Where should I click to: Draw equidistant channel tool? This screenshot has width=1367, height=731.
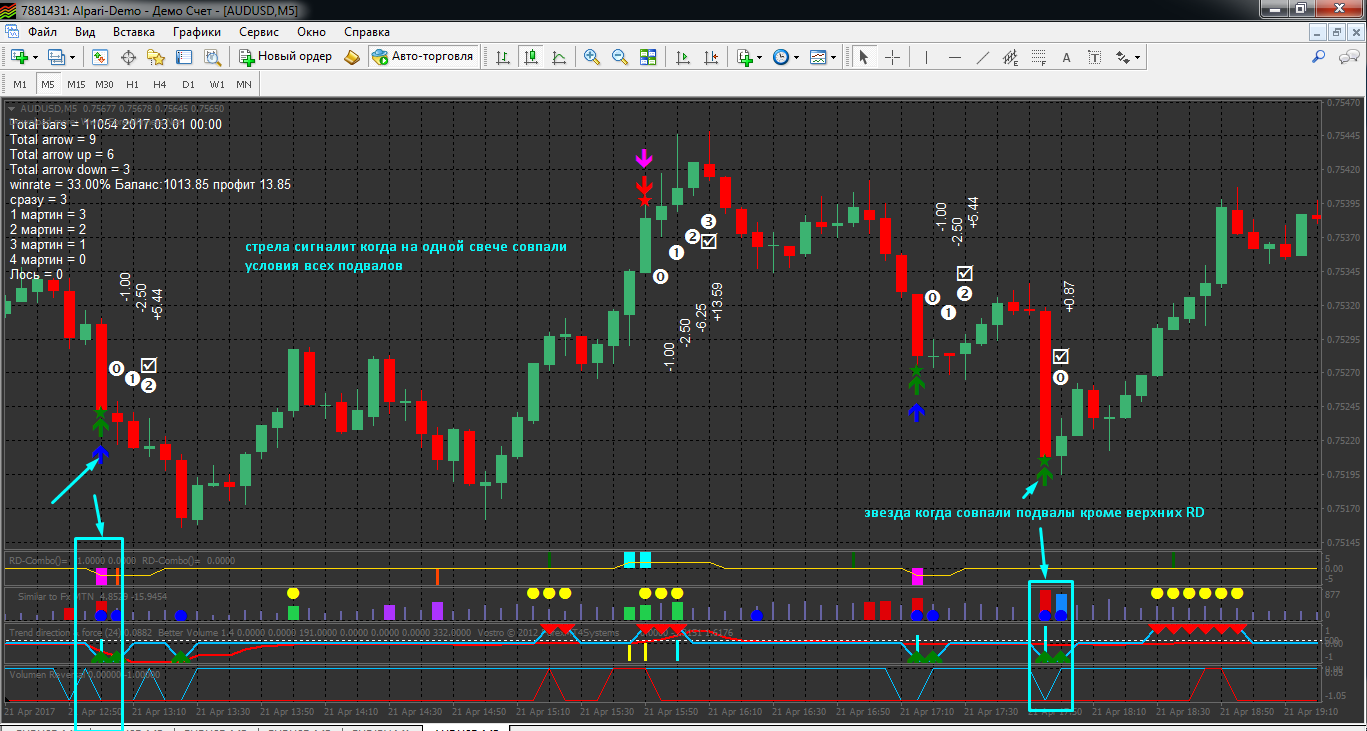coord(1011,57)
